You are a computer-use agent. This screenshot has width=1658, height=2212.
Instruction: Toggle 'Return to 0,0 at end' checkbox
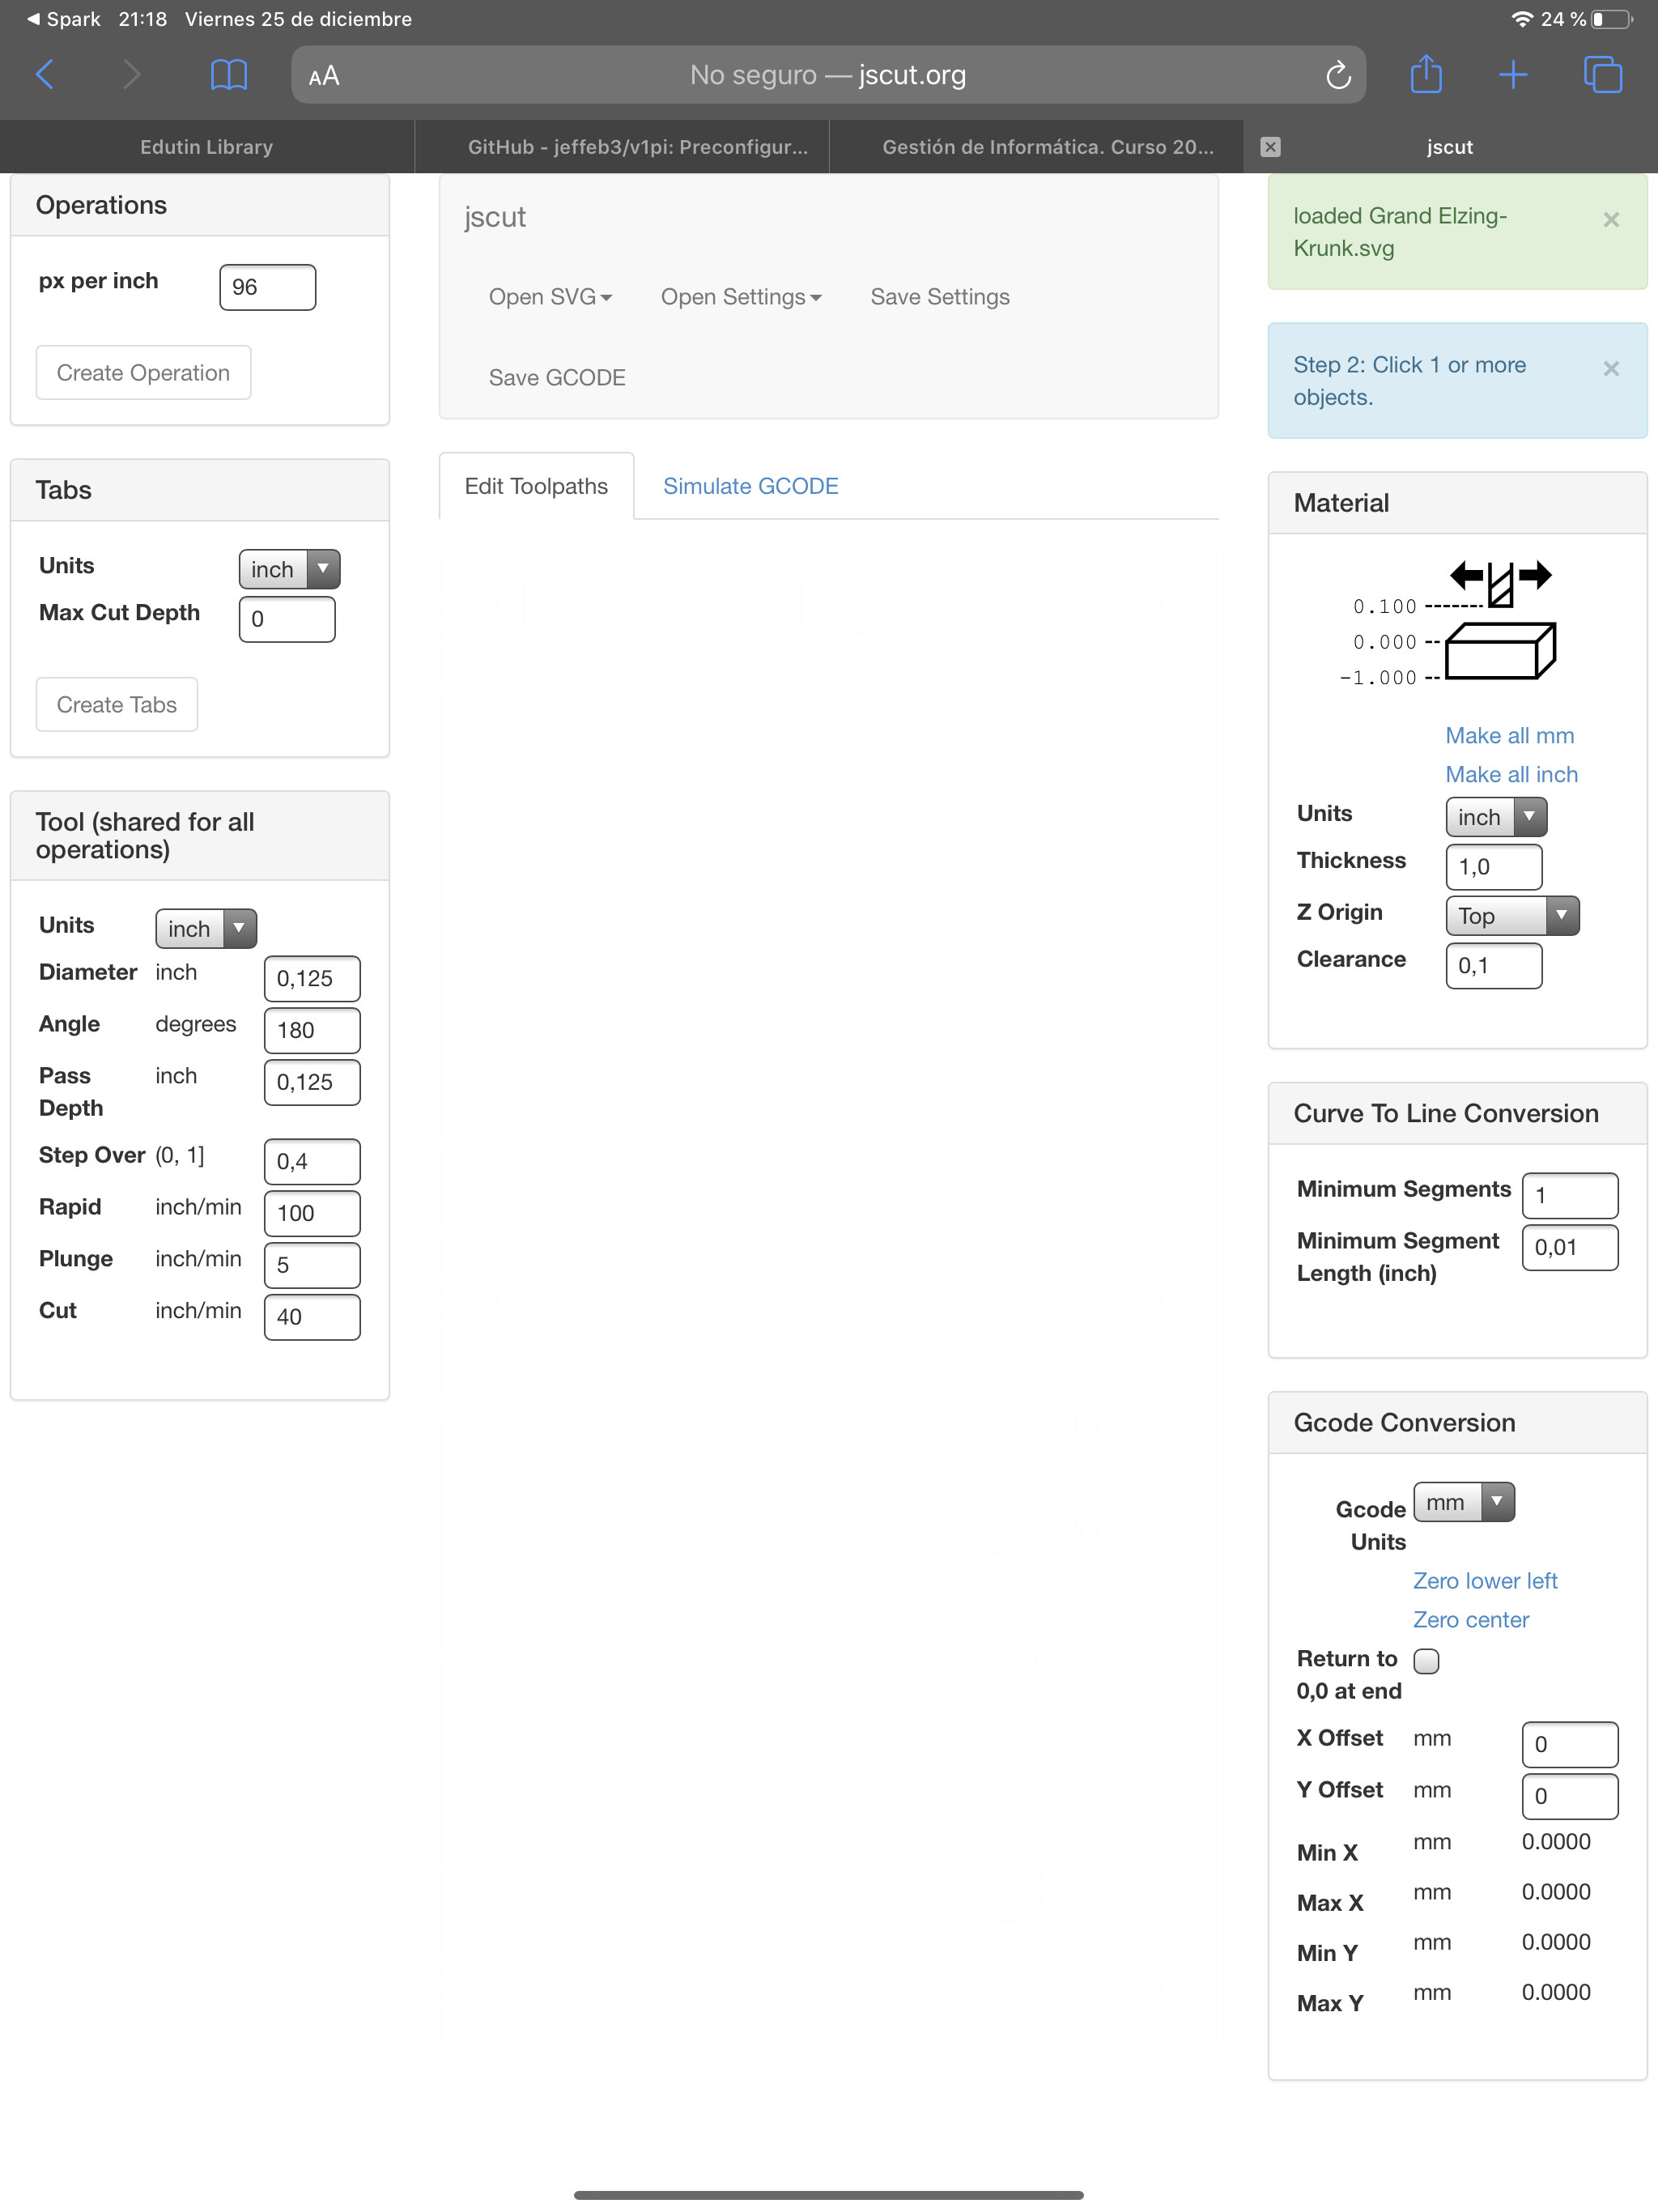(x=1426, y=1661)
